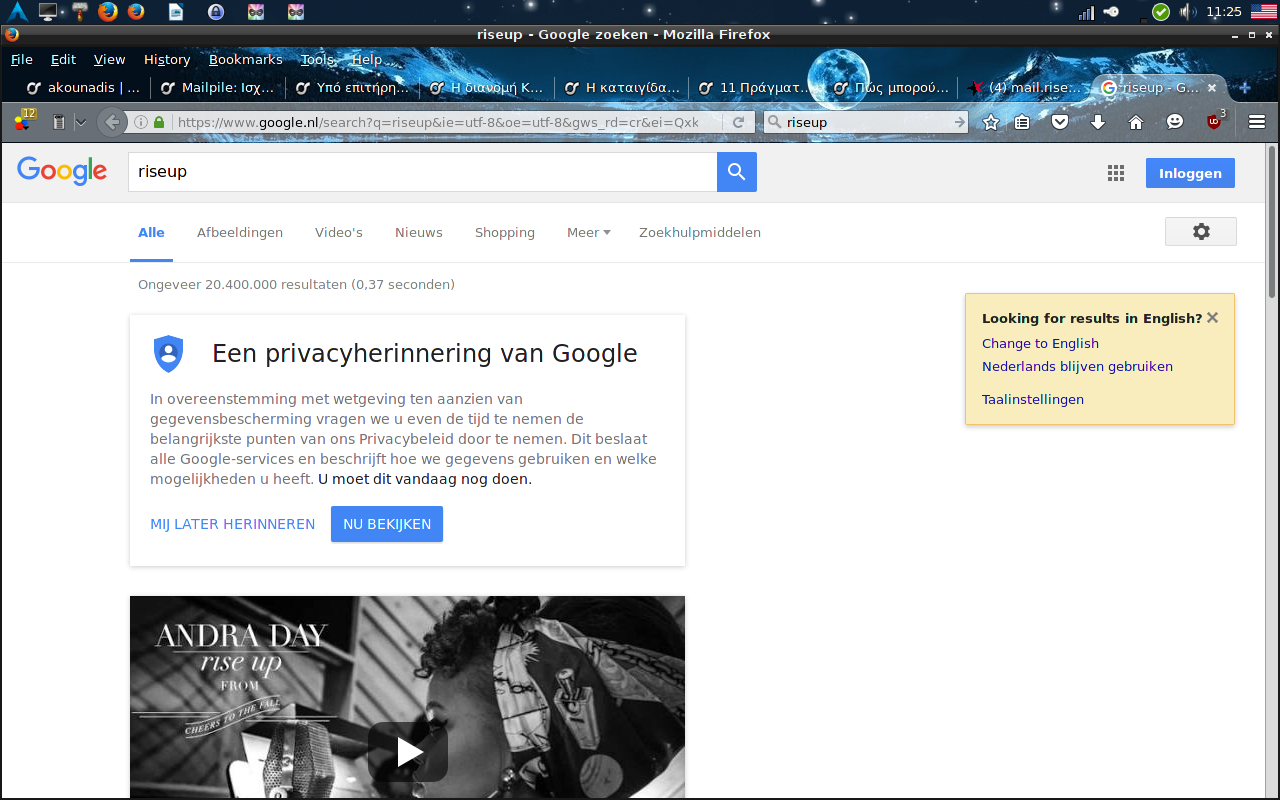The height and width of the screenshot is (800, 1280).
Task: Open the History menu
Action: (x=167, y=59)
